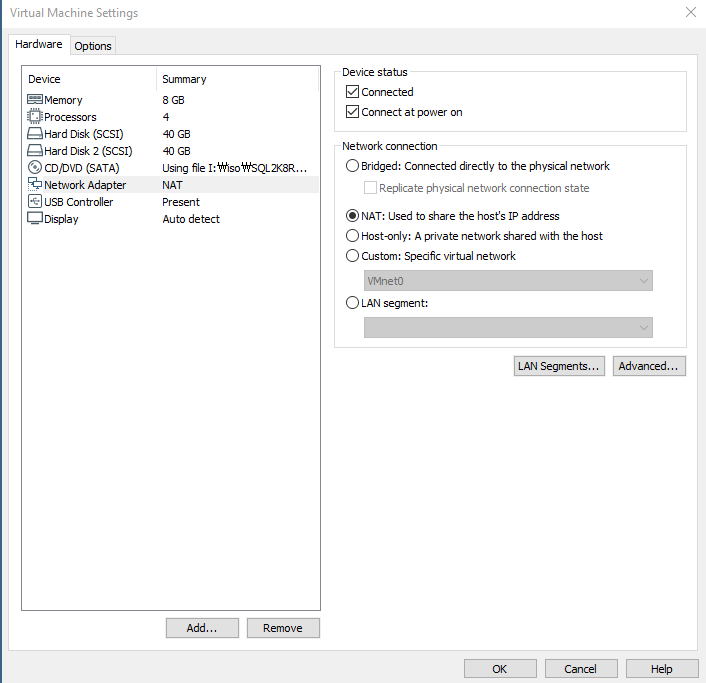Select the Memory row text
706x683 pixels.
pos(63,100)
